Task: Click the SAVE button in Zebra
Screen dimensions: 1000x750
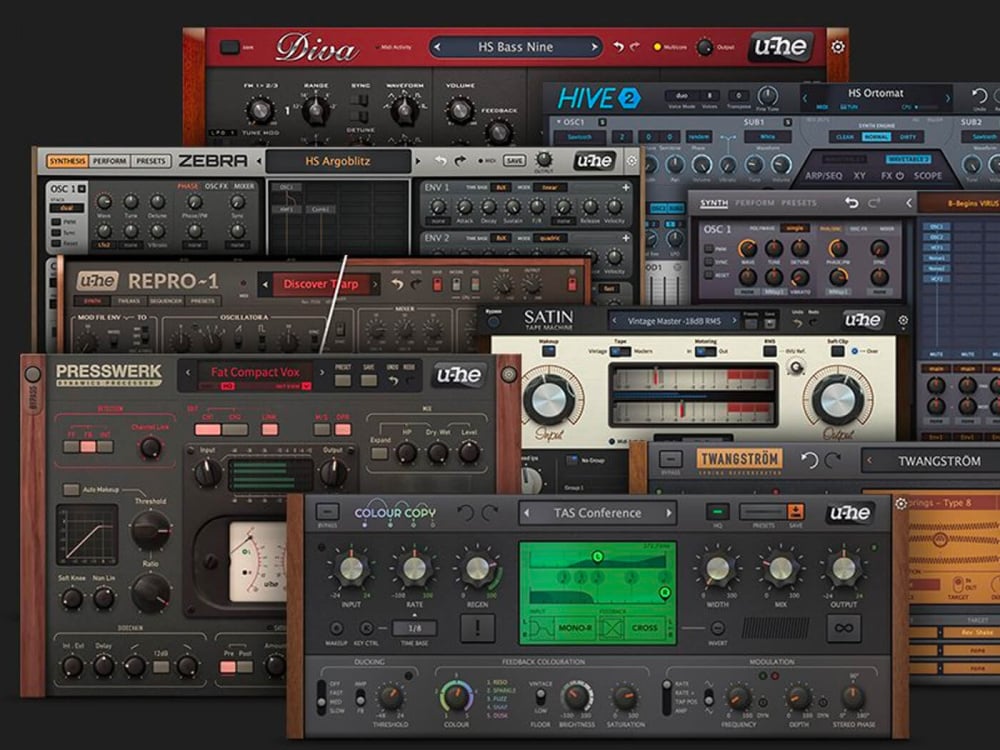Action: 514,161
